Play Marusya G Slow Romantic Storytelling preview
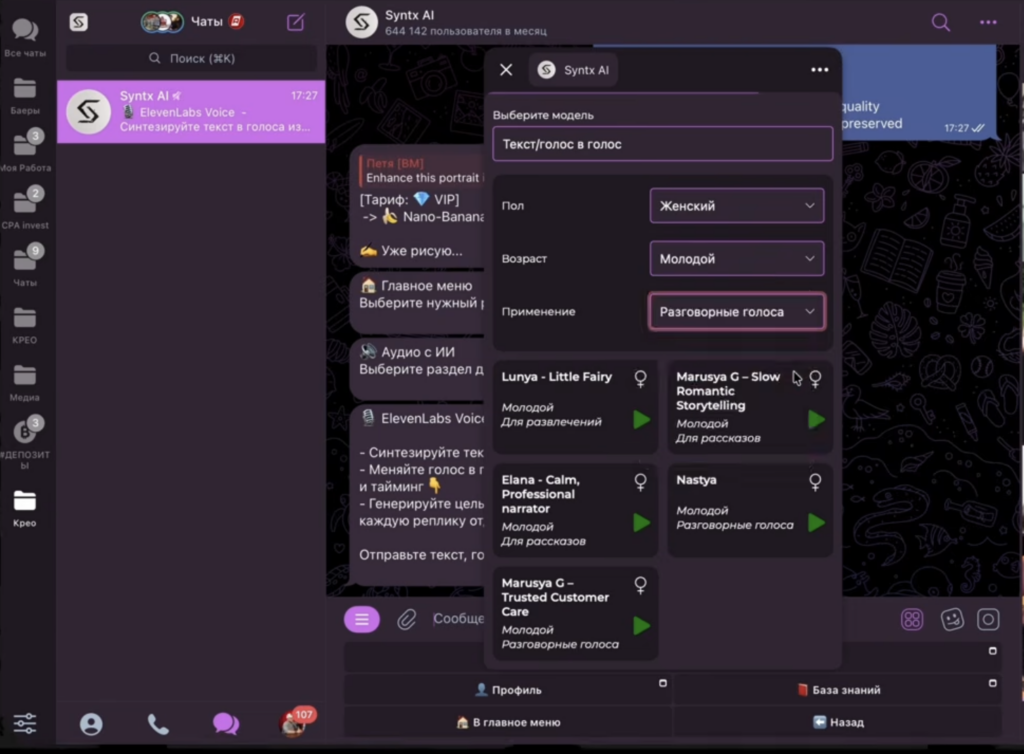This screenshot has width=1024, height=754. click(816, 420)
